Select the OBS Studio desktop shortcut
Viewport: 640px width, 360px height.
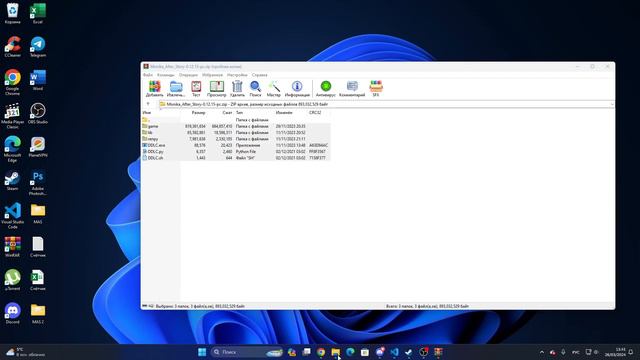pos(38,113)
